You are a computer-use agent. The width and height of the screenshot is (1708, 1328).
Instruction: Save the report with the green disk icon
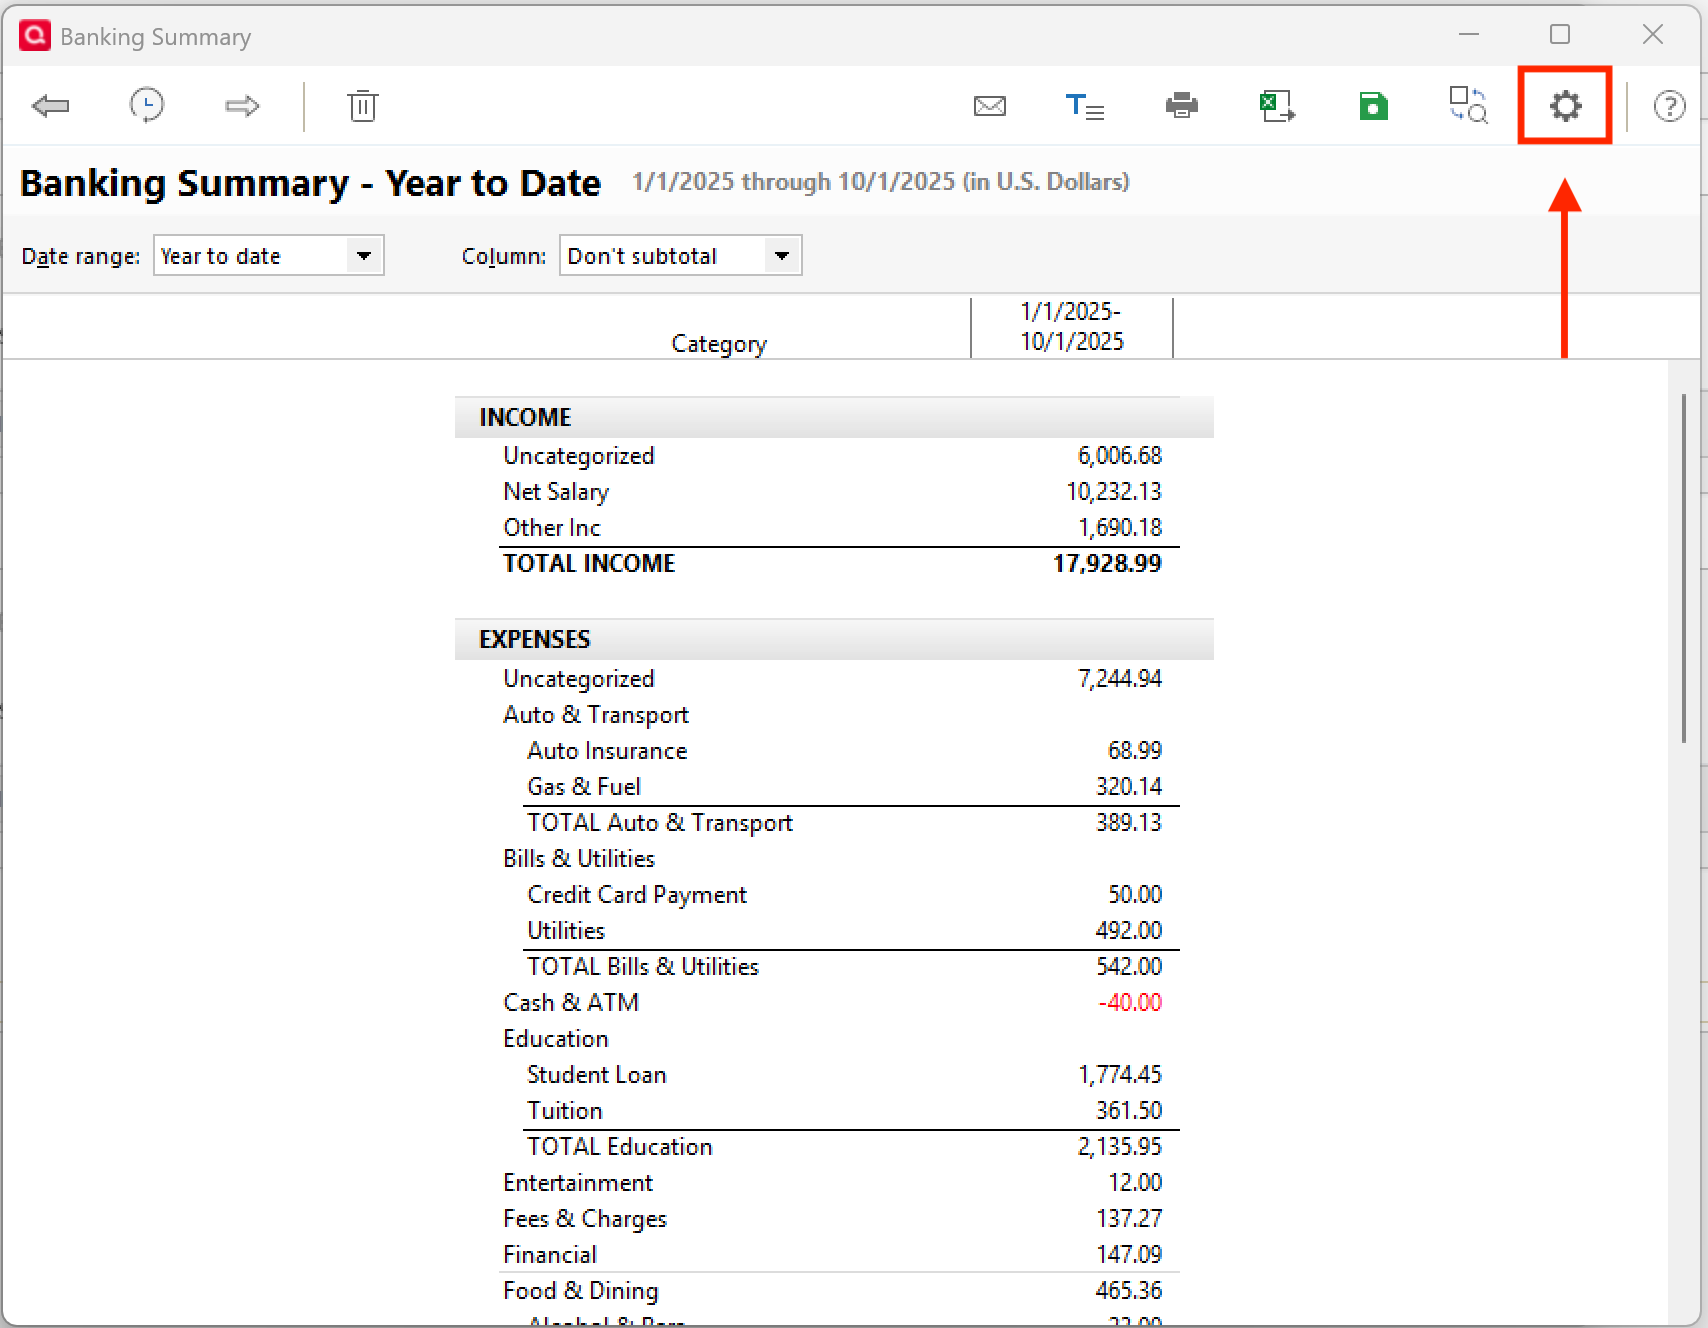(x=1374, y=106)
